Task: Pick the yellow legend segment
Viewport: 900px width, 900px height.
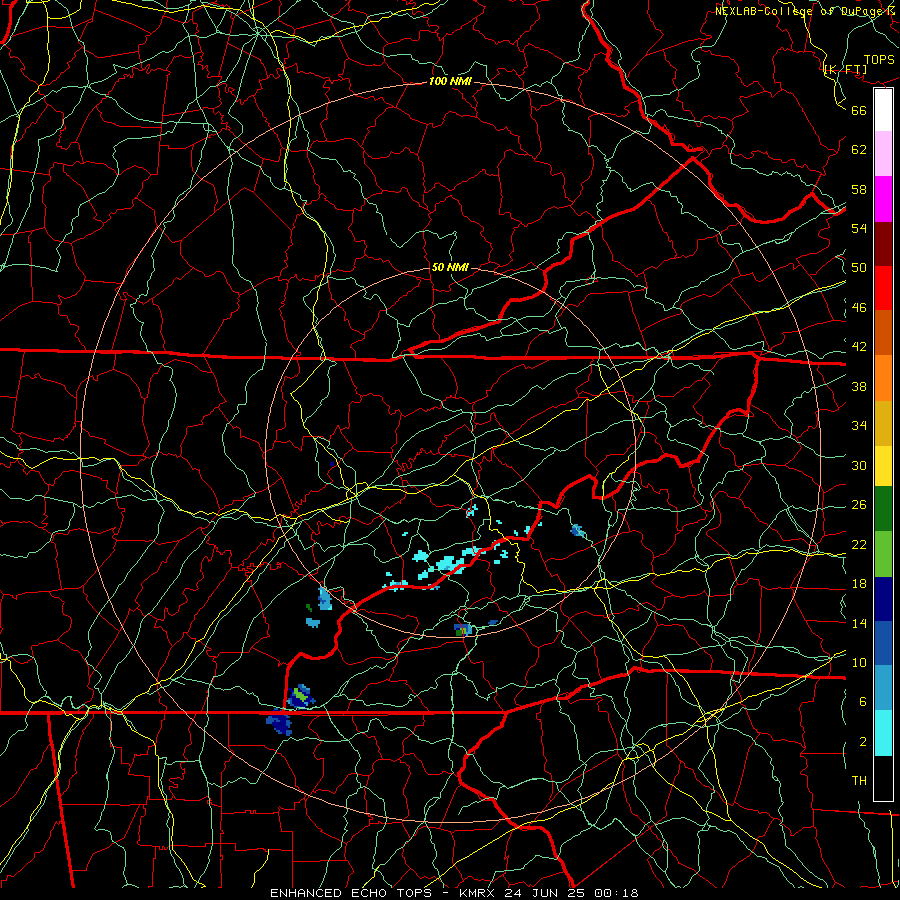Action: click(883, 466)
